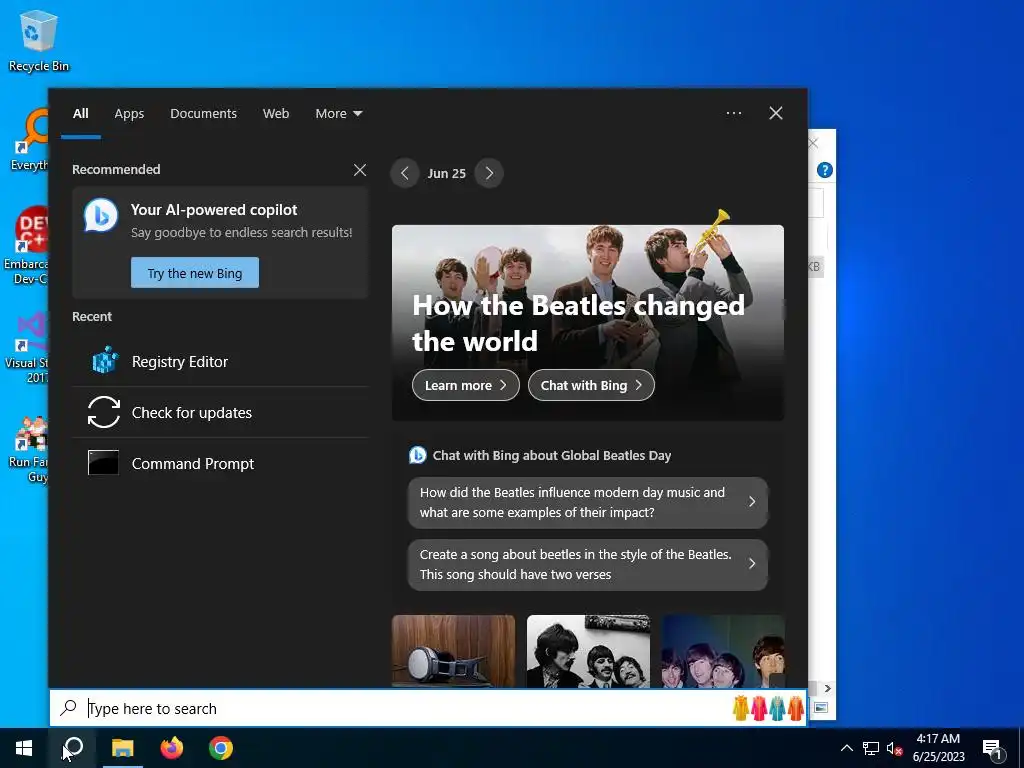Click the Windows Start button

(24, 748)
